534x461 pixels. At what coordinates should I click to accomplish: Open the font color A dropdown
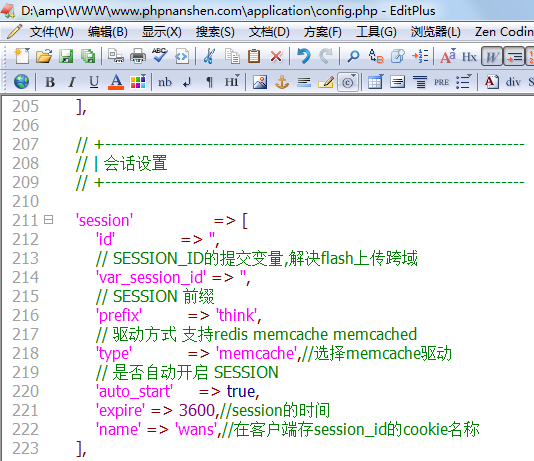point(116,82)
